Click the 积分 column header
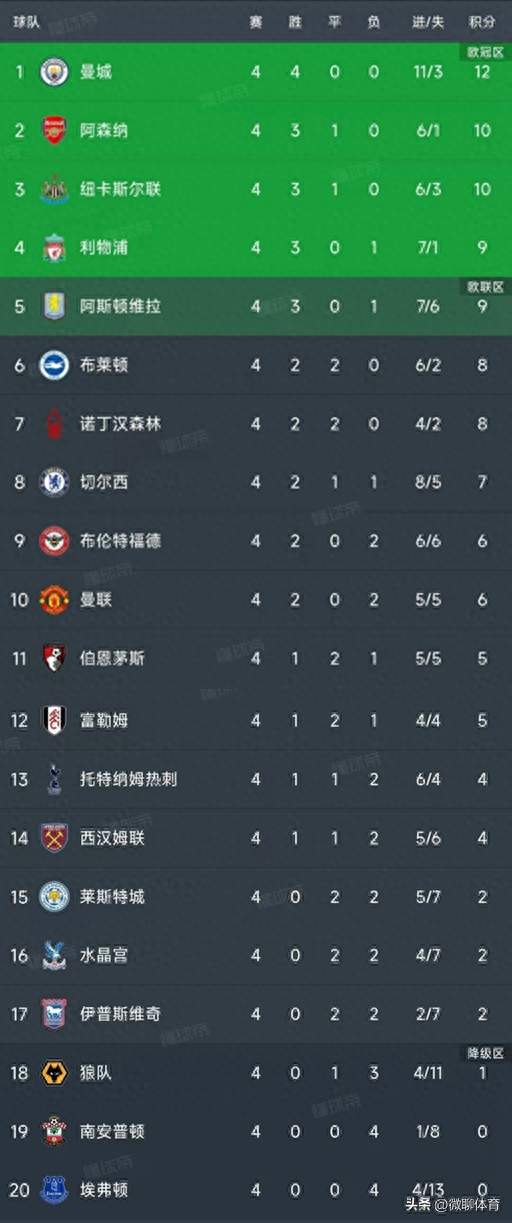The image size is (512, 1223). pyautogui.click(x=482, y=22)
